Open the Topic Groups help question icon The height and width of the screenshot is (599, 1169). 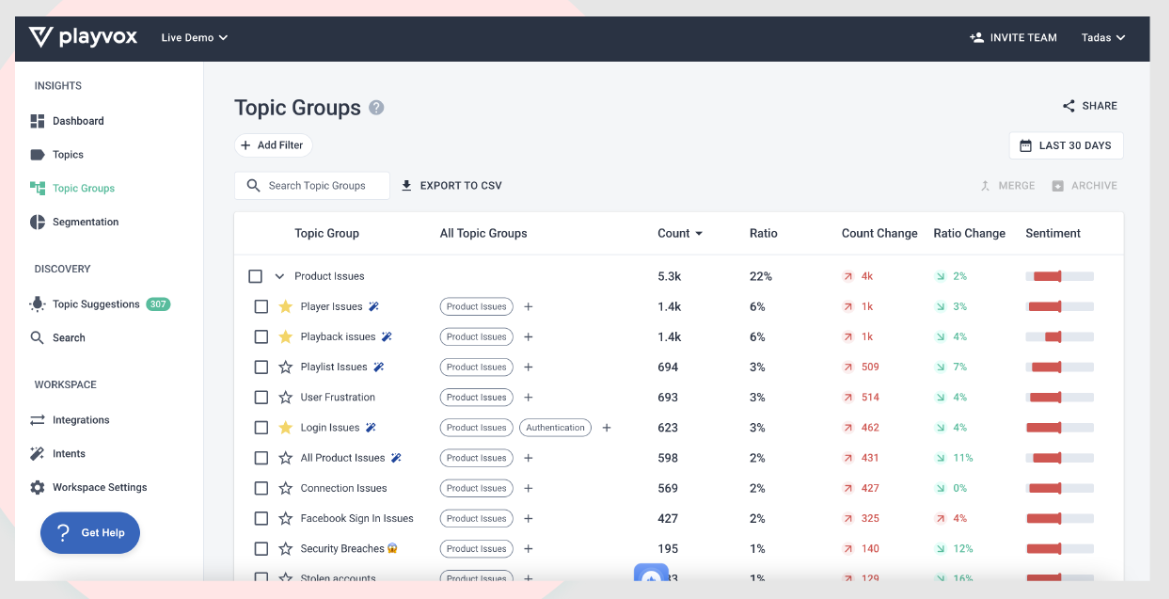(x=376, y=108)
